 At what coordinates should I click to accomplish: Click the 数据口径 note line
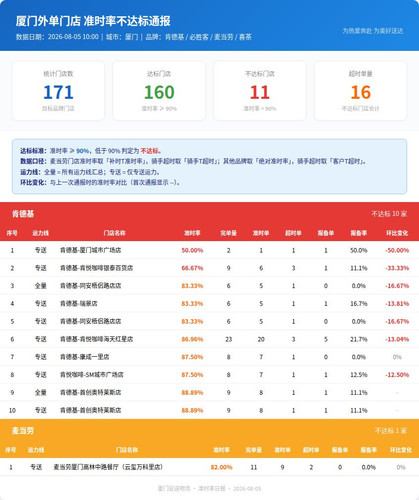[194, 161]
